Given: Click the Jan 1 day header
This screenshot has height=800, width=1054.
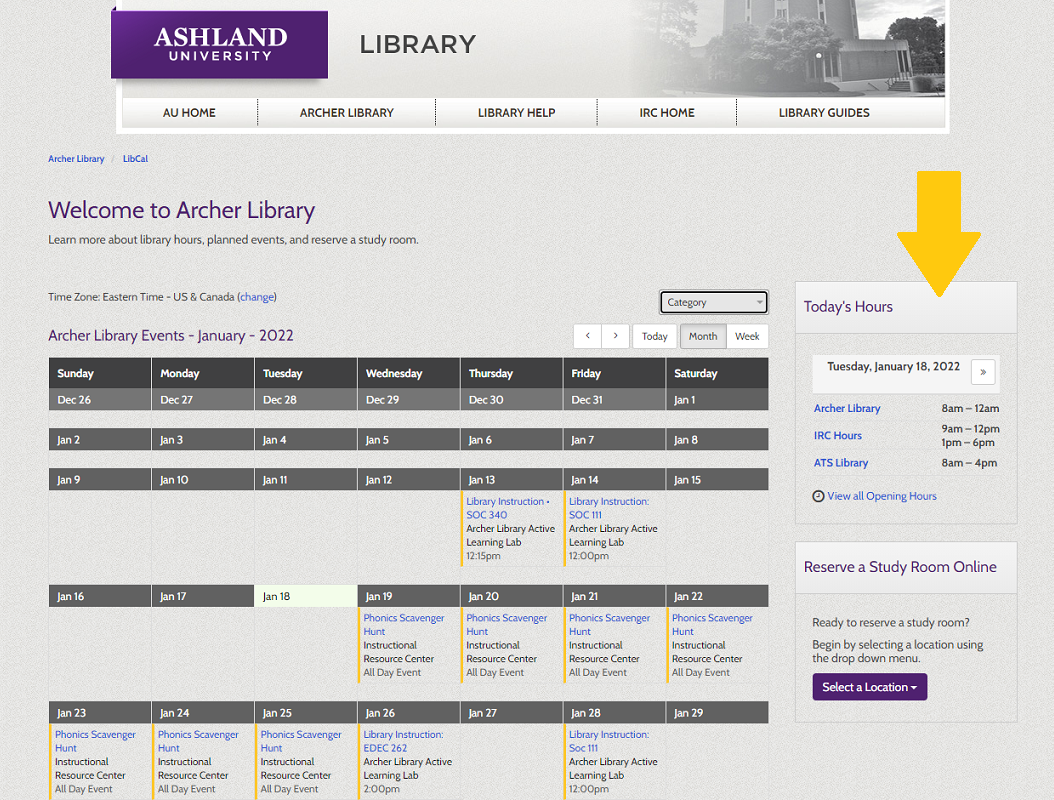Looking at the screenshot, I should (717, 399).
